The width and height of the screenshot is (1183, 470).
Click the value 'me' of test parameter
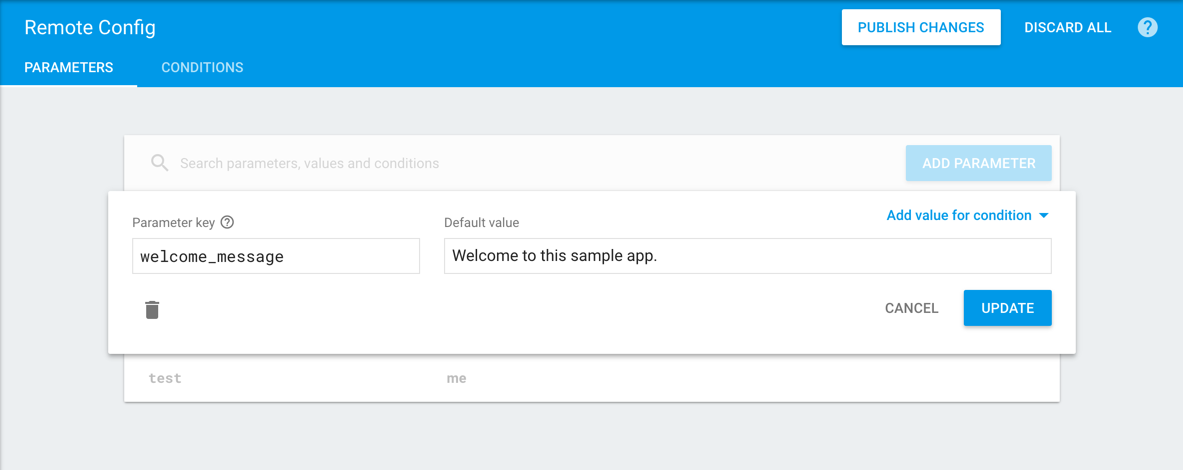pyautogui.click(x=457, y=379)
